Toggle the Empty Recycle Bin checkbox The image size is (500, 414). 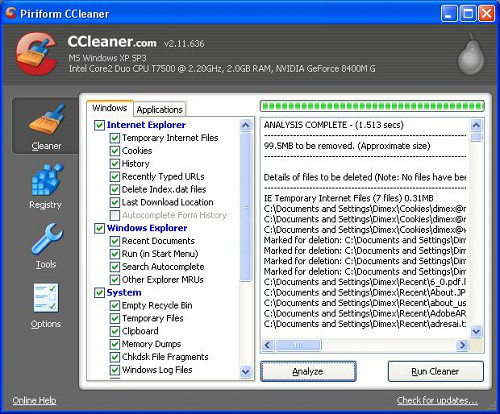point(115,305)
